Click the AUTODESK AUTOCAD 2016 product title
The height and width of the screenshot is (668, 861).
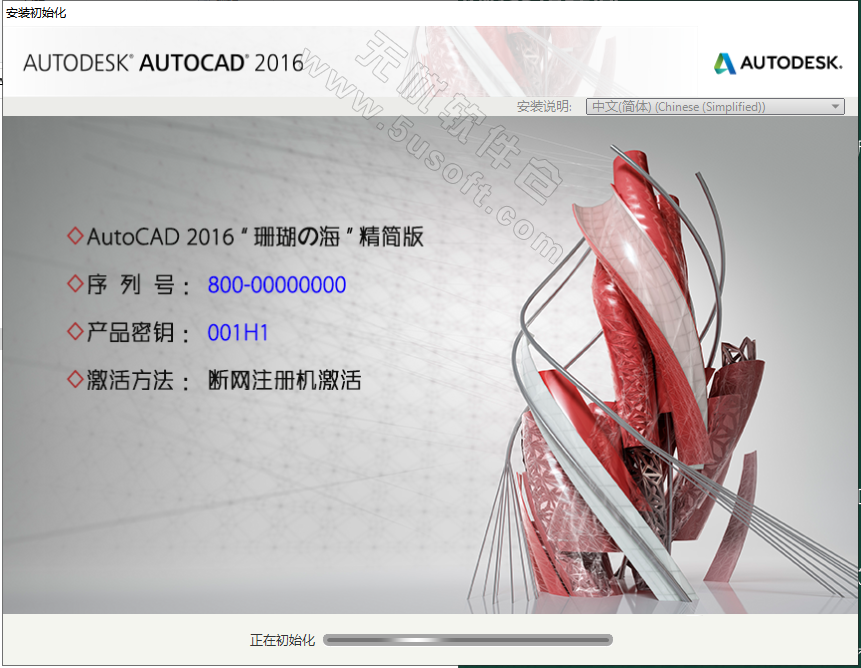tap(163, 63)
